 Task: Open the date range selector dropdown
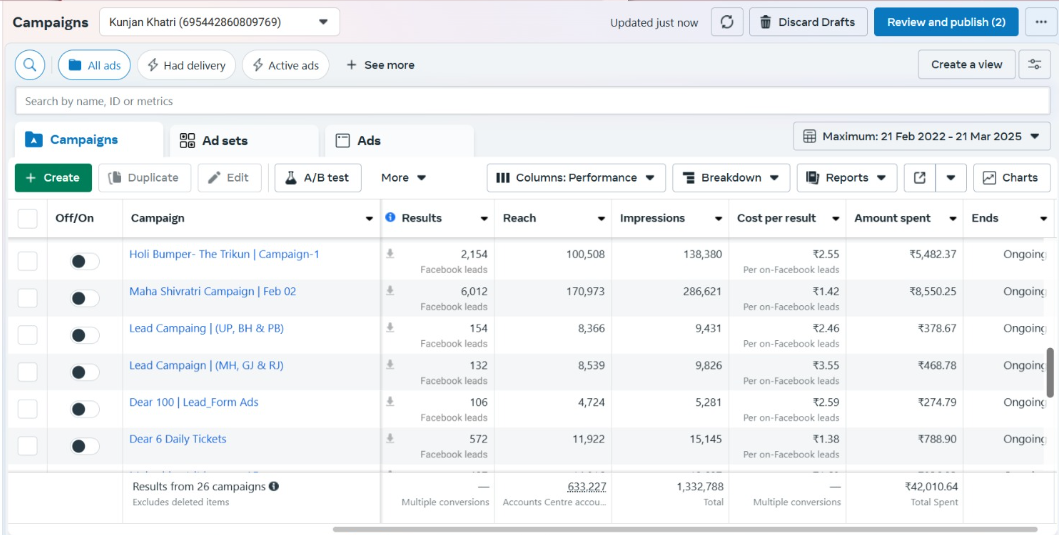[921, 136]
